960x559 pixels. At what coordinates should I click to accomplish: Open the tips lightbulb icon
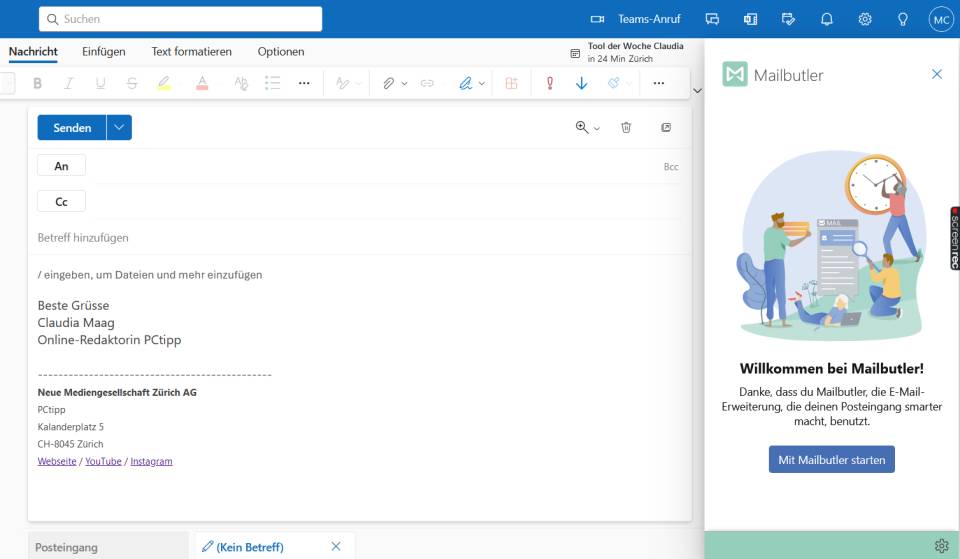[x=903, y=19]
